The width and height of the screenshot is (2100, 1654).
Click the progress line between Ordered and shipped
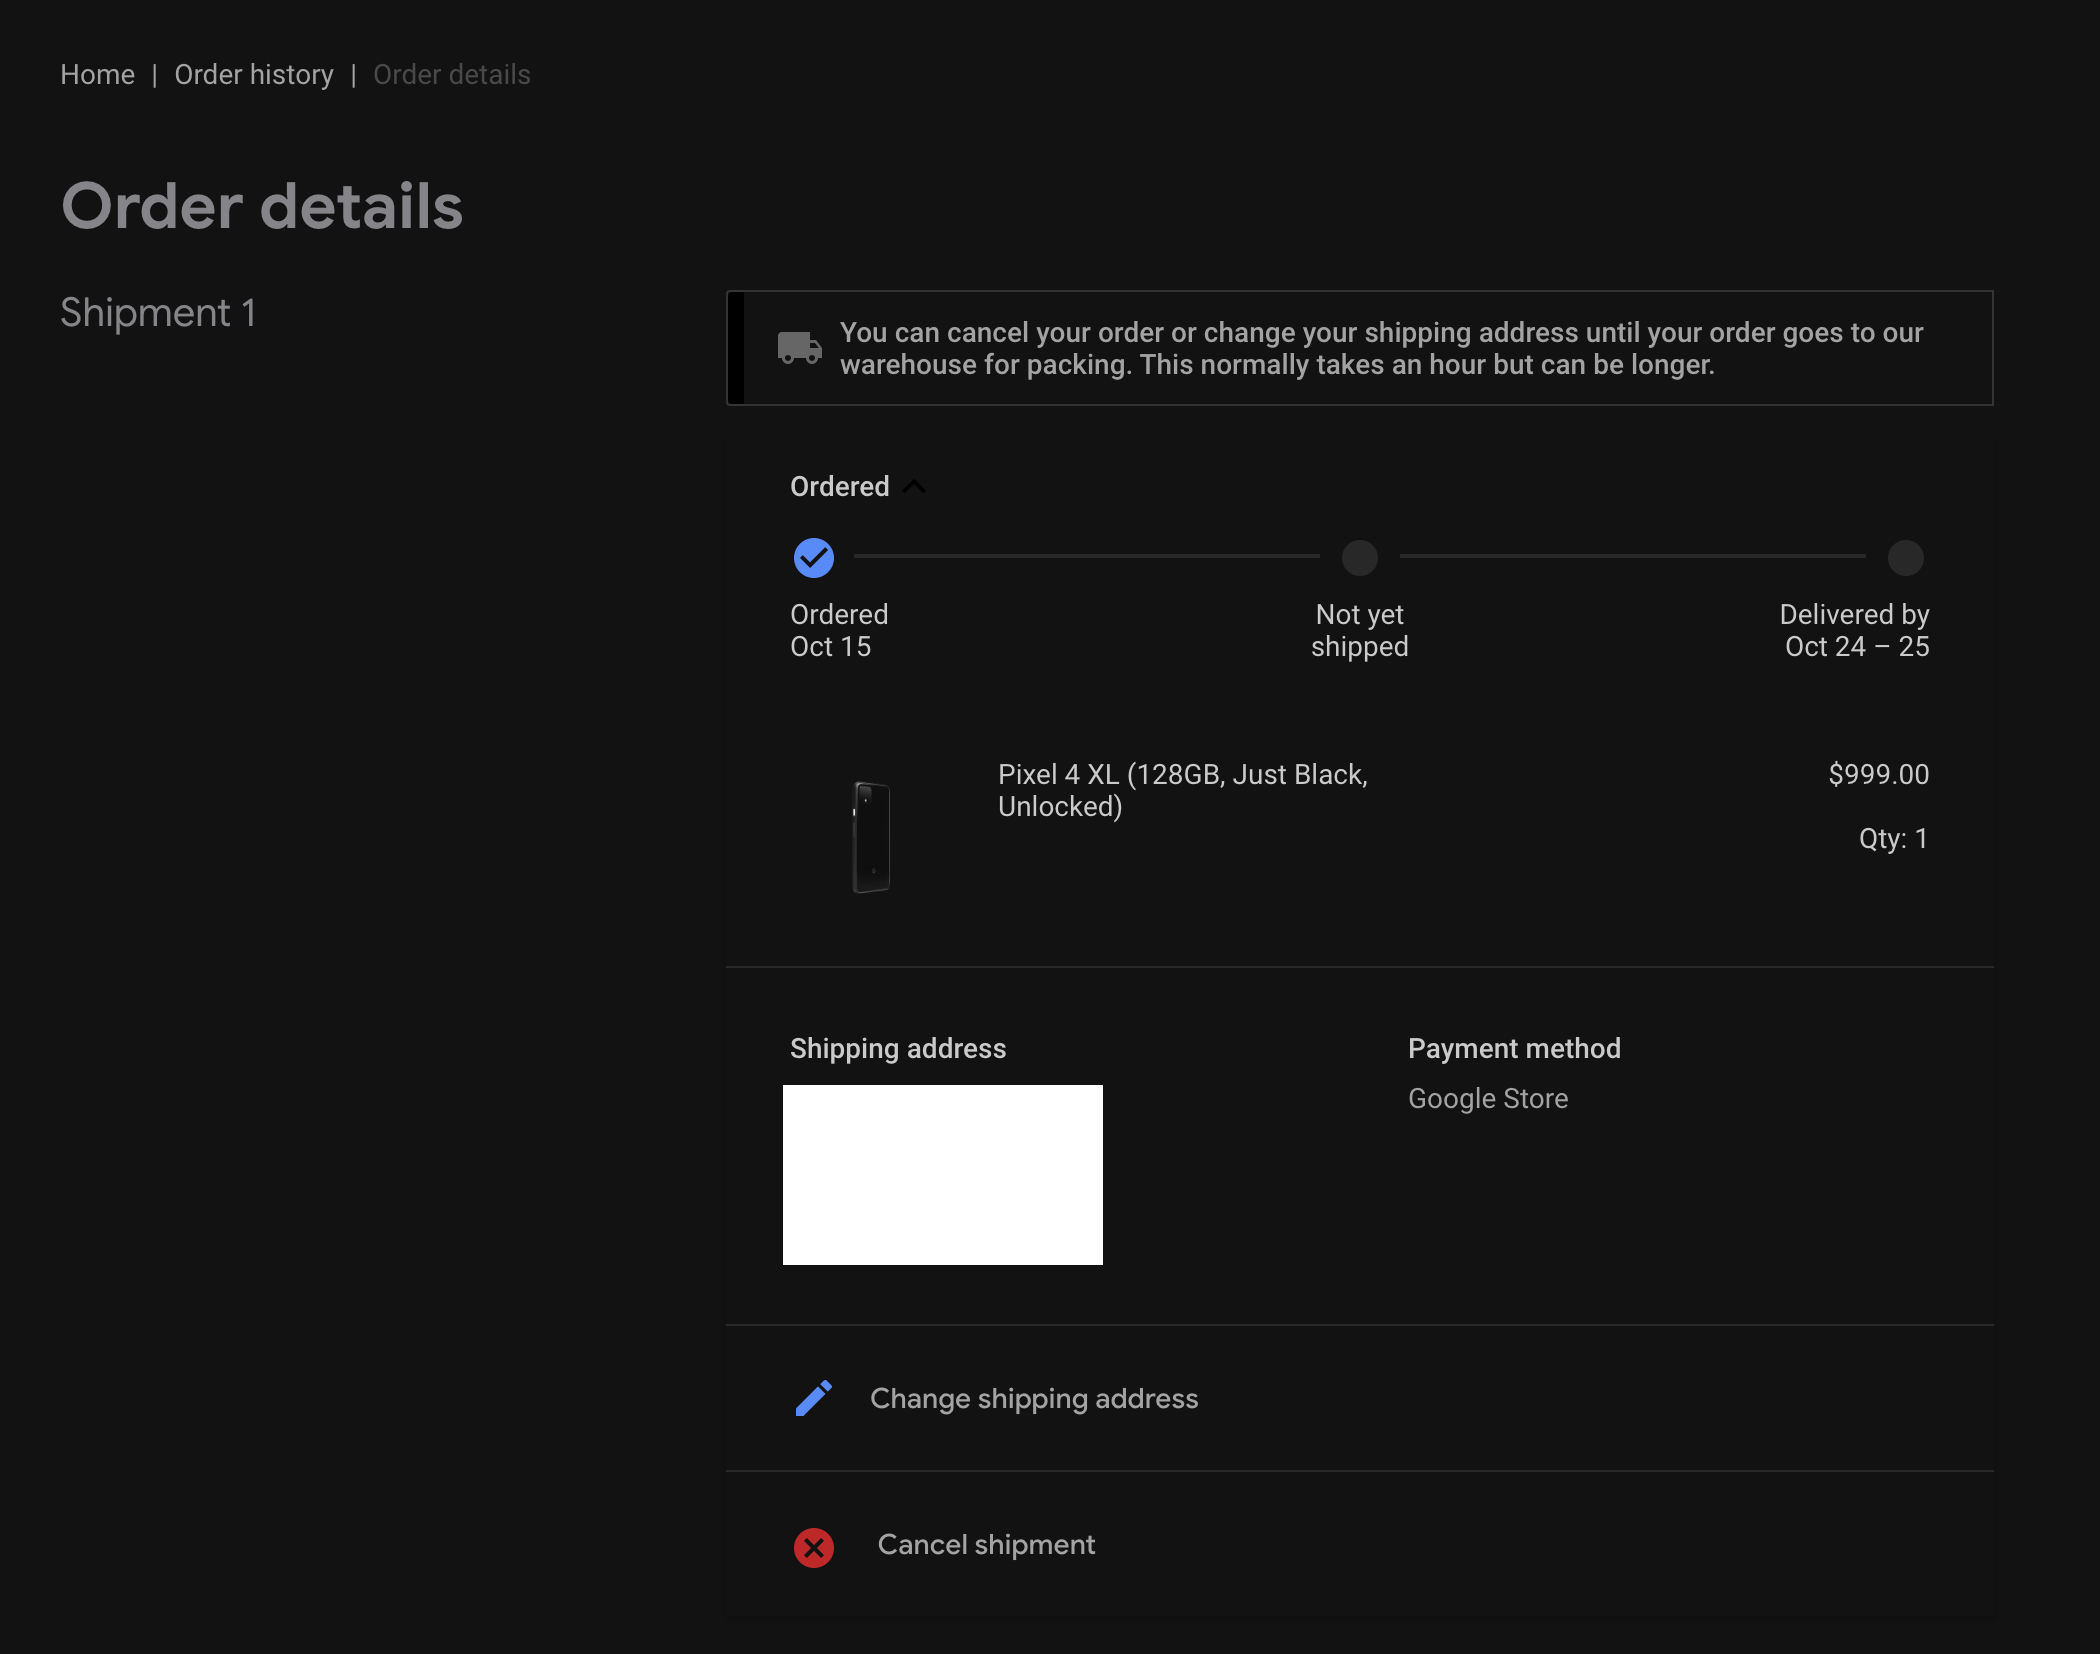pos(1086,556)
